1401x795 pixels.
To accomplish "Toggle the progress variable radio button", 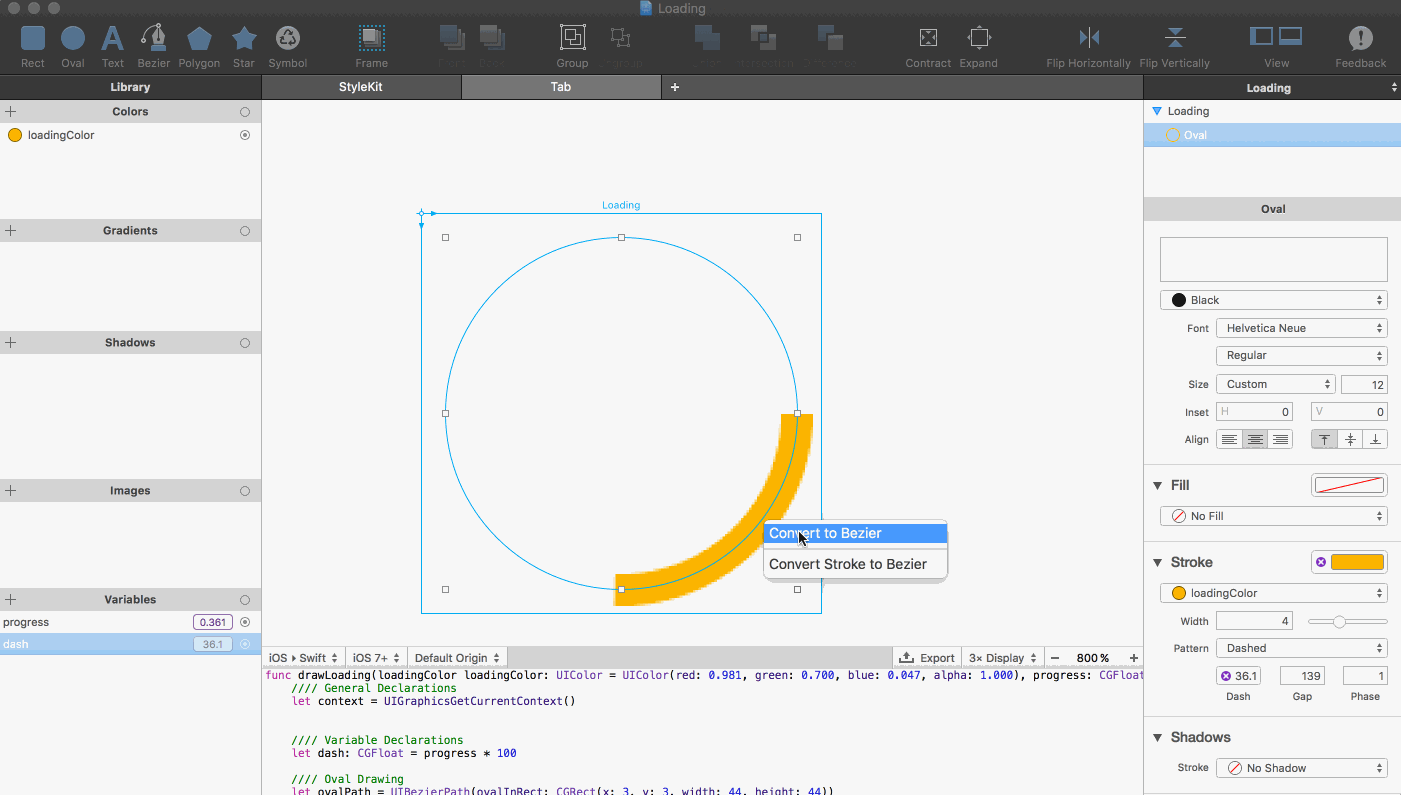I will tap(245, 622).
